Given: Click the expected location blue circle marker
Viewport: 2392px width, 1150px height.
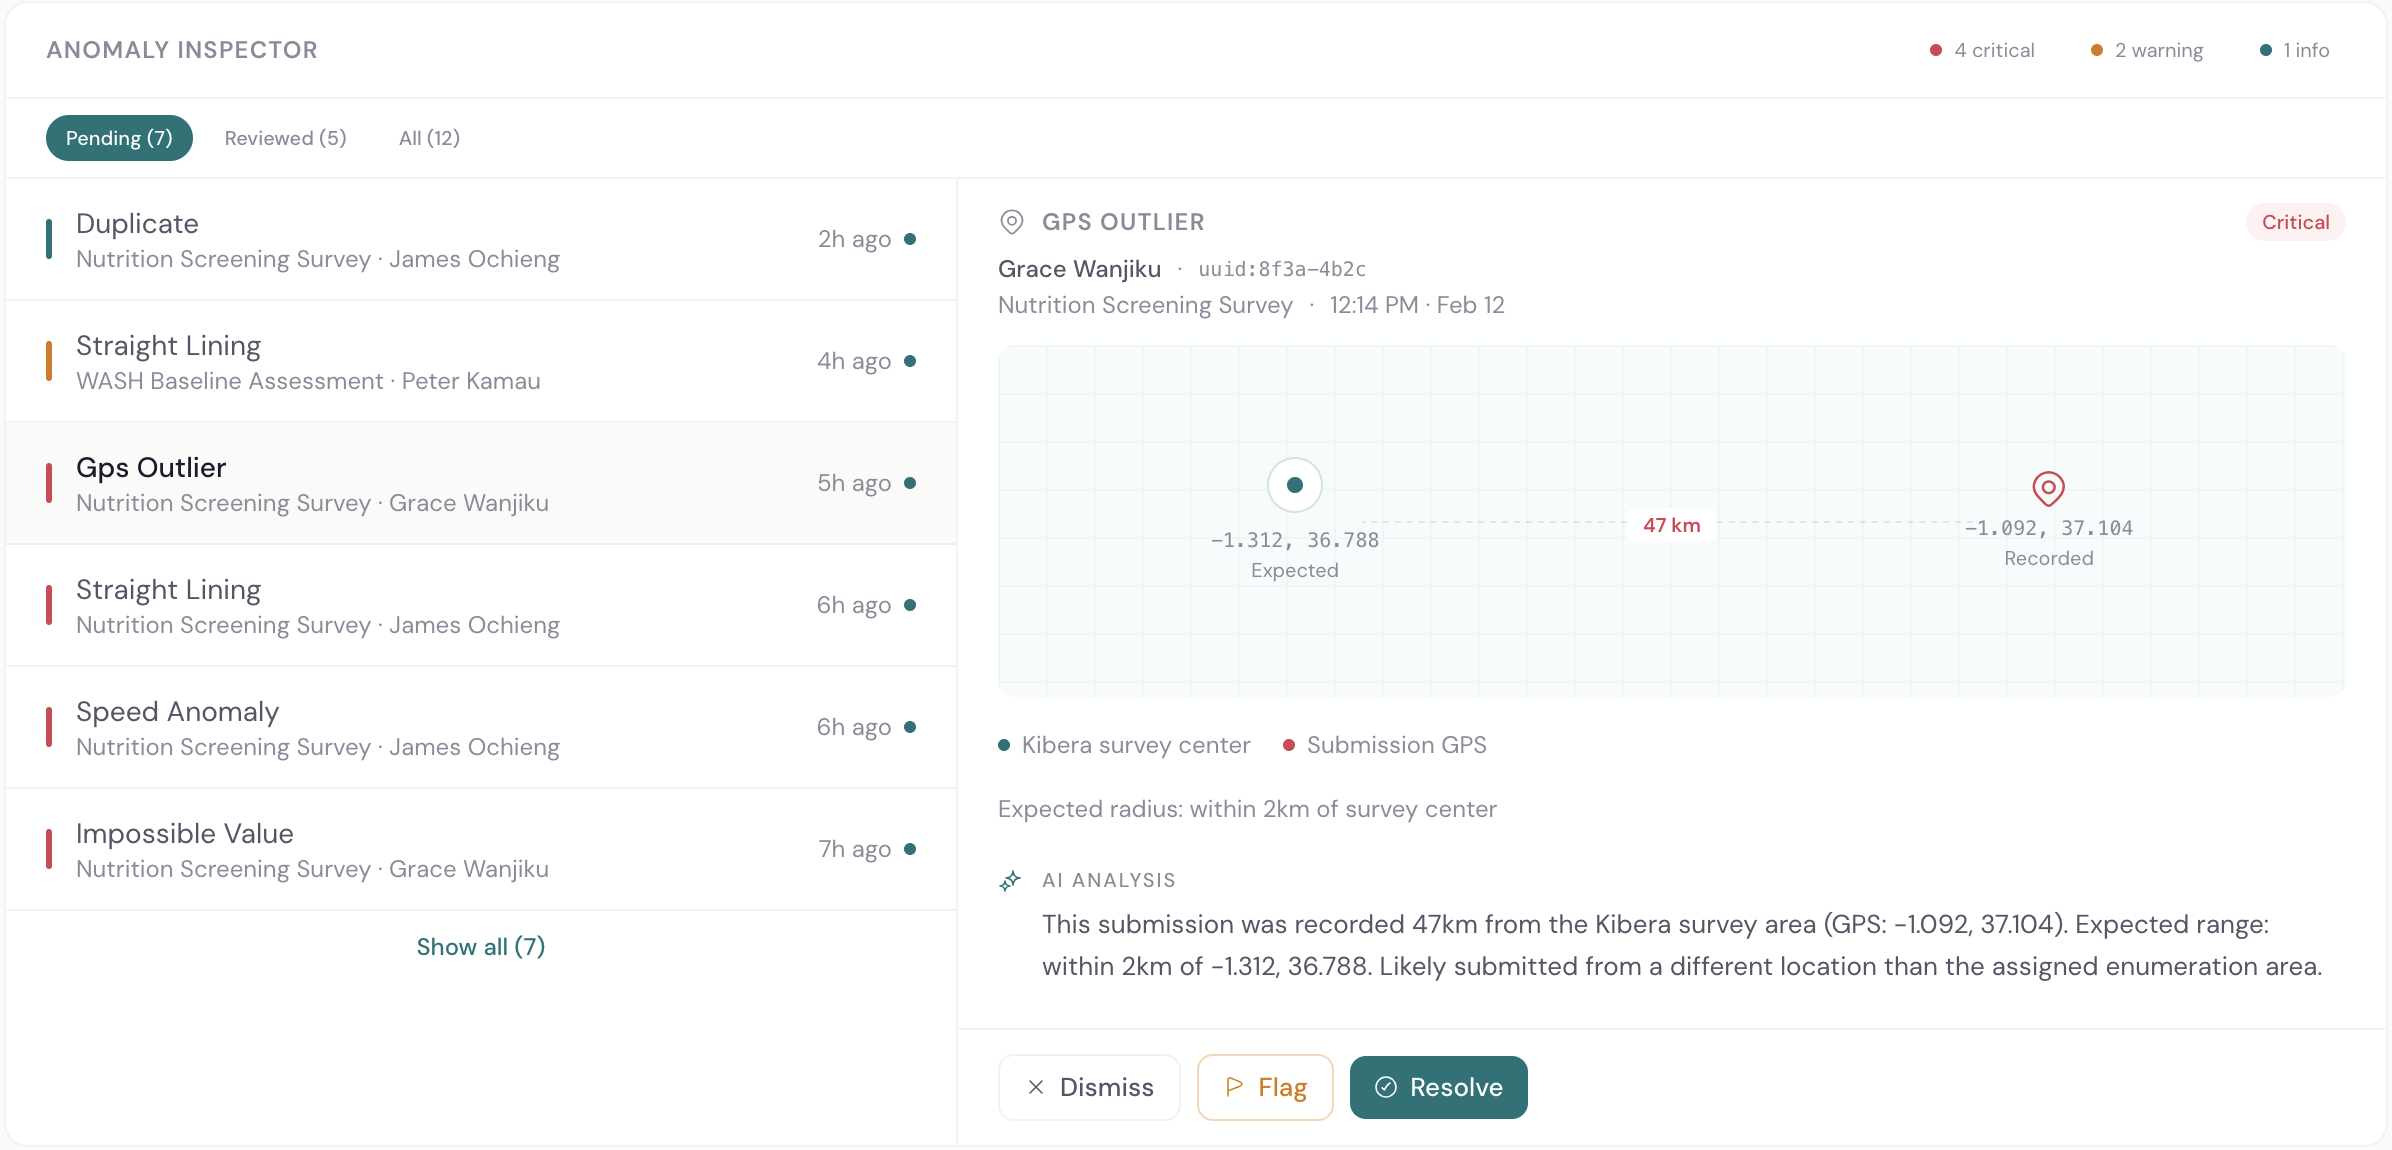Looking at the screenshot, I should [1294, 485].
